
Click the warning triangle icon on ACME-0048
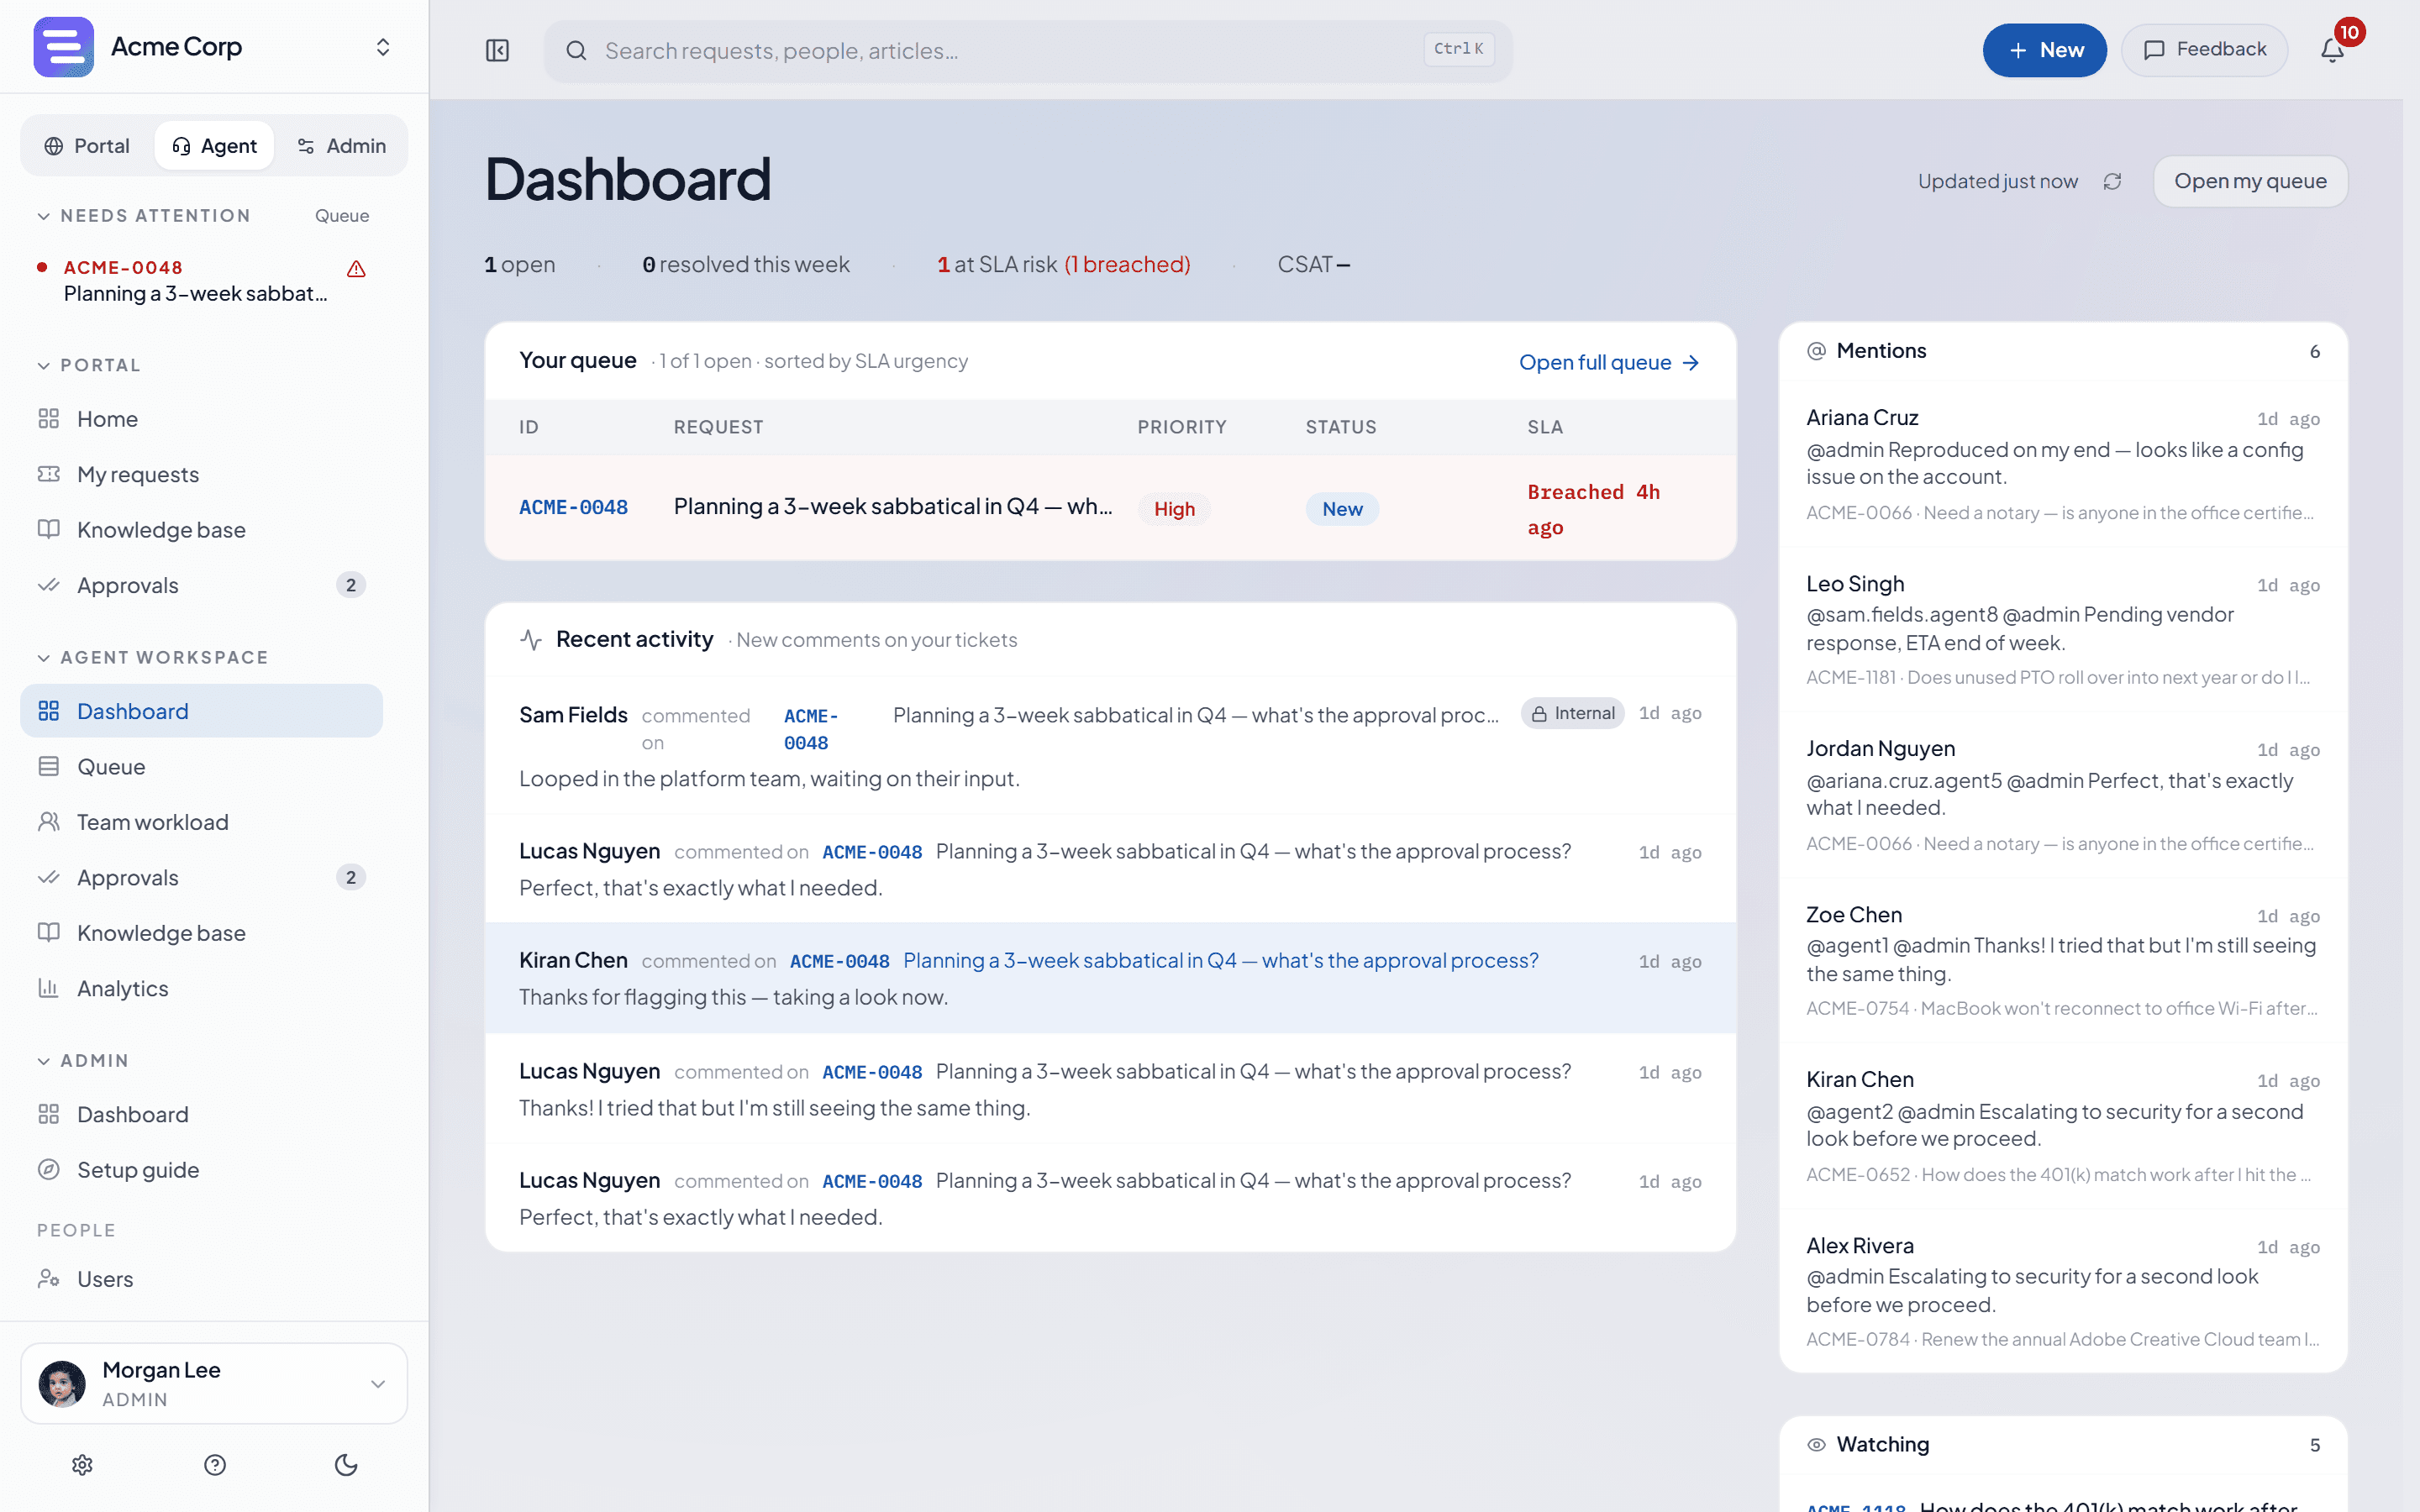point(356,269)
